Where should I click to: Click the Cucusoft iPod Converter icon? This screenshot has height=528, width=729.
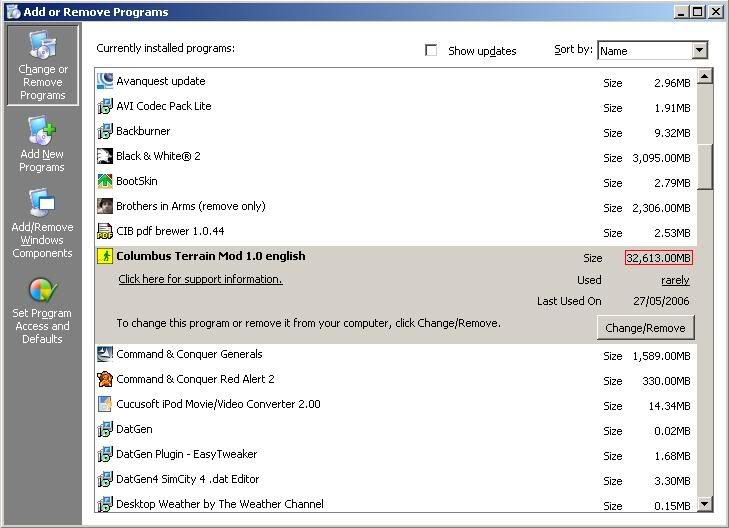(105, 404)
